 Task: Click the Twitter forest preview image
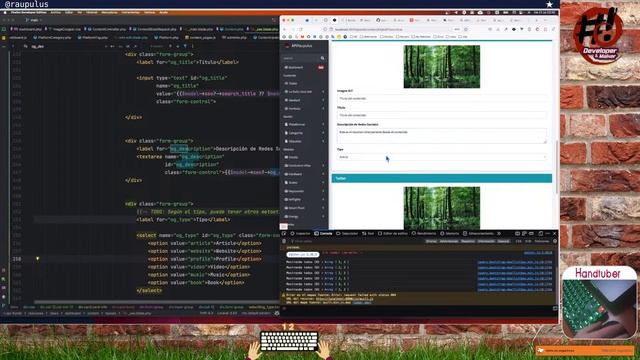point(442,208)
